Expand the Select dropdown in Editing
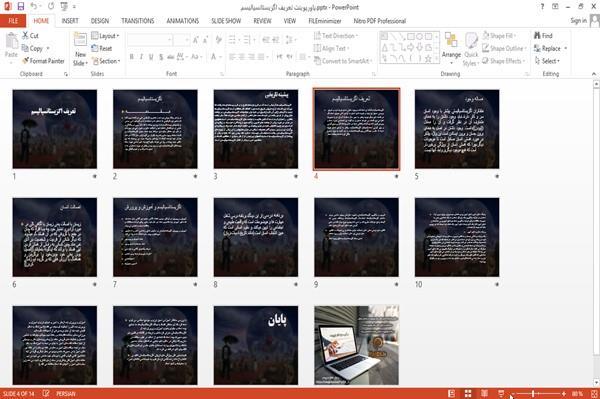 point(547,61)
